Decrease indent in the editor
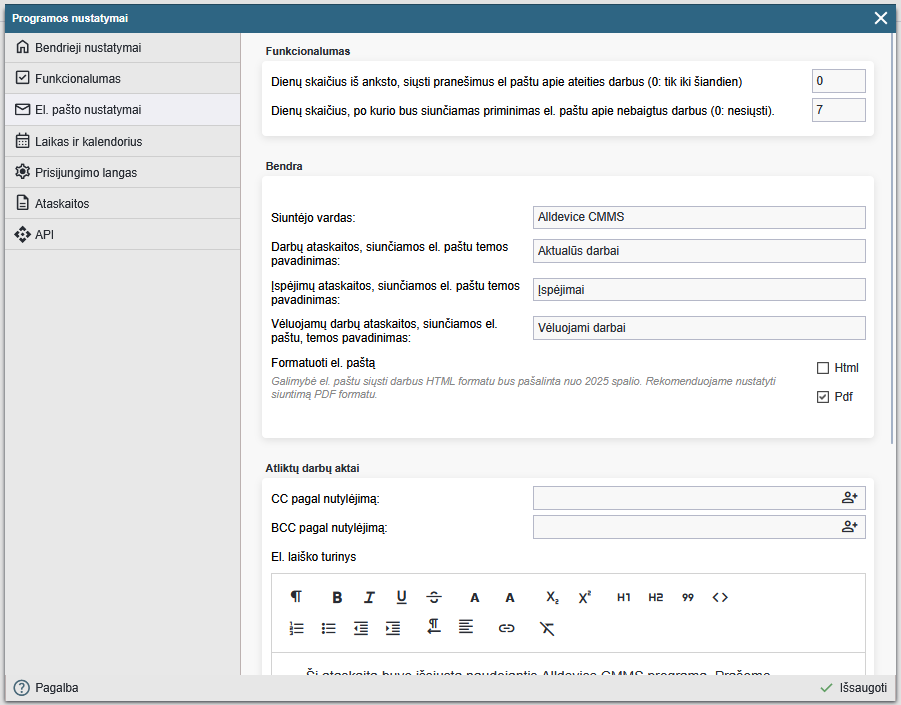 pos(361,628)
